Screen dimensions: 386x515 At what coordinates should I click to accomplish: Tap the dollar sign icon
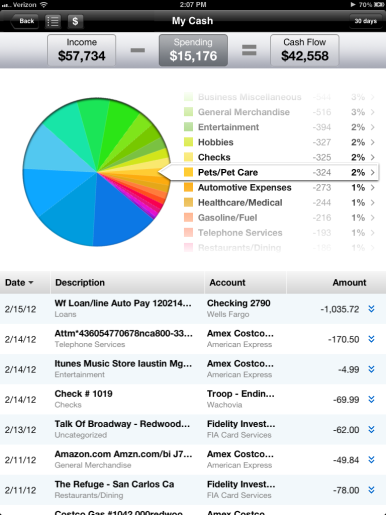[75, 21]
